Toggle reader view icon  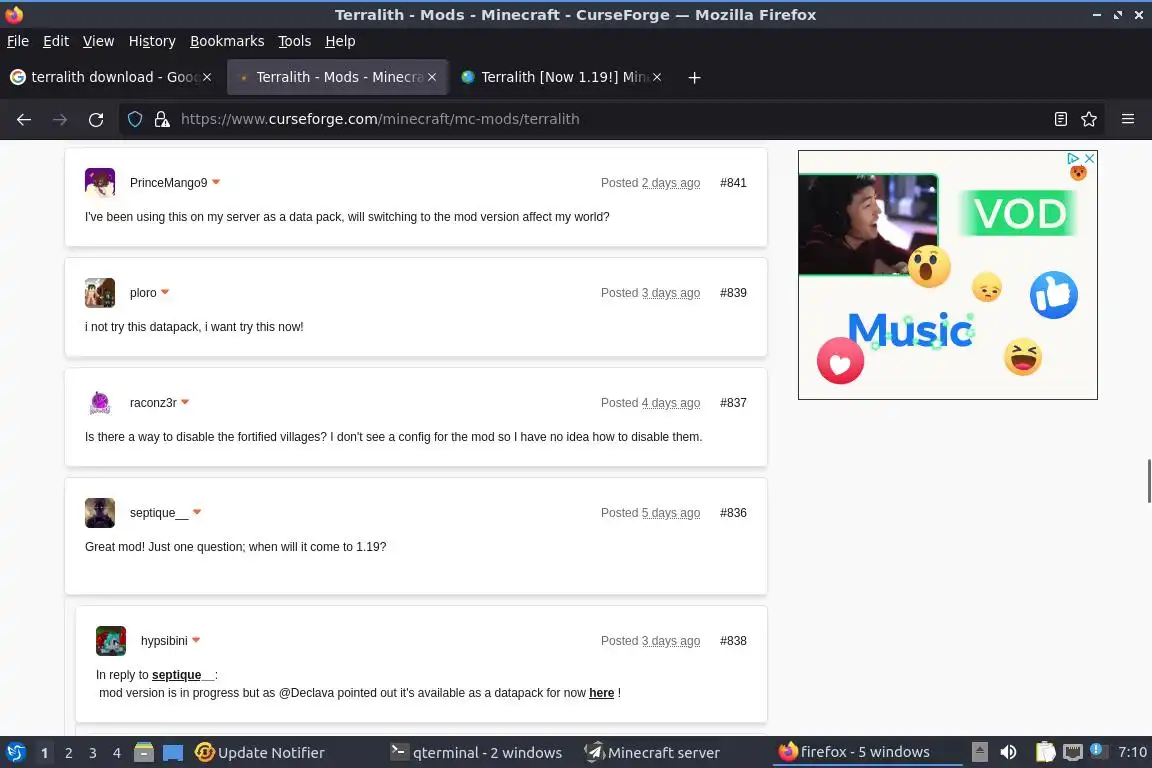click(x=1060, y=119)
